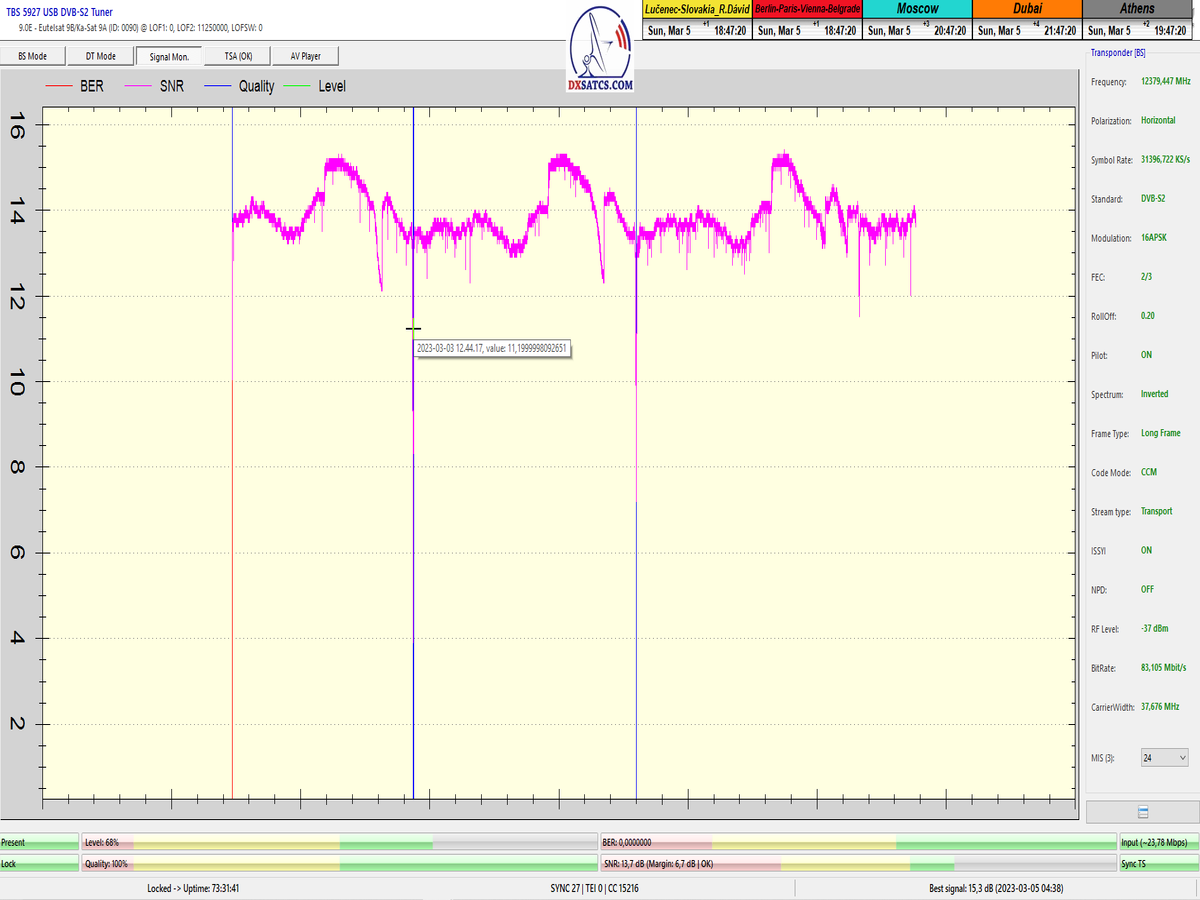
Task: Click the Sync TS indicator
Action: pos(1158,862)
